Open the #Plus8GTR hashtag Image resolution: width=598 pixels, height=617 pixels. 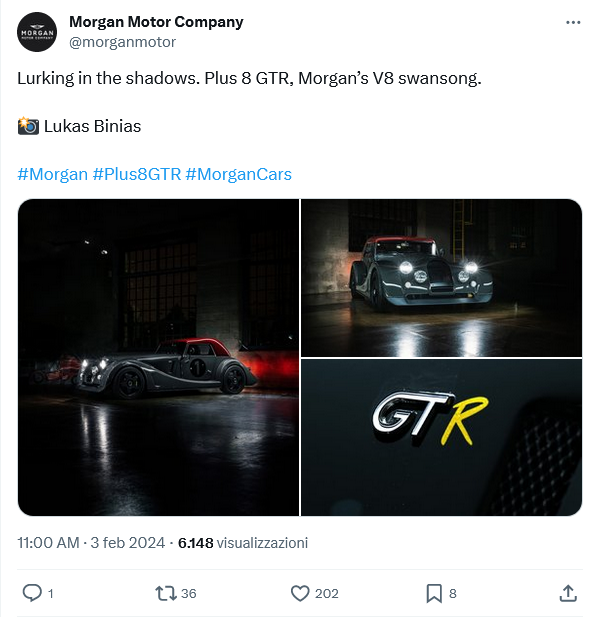[137, 174]
